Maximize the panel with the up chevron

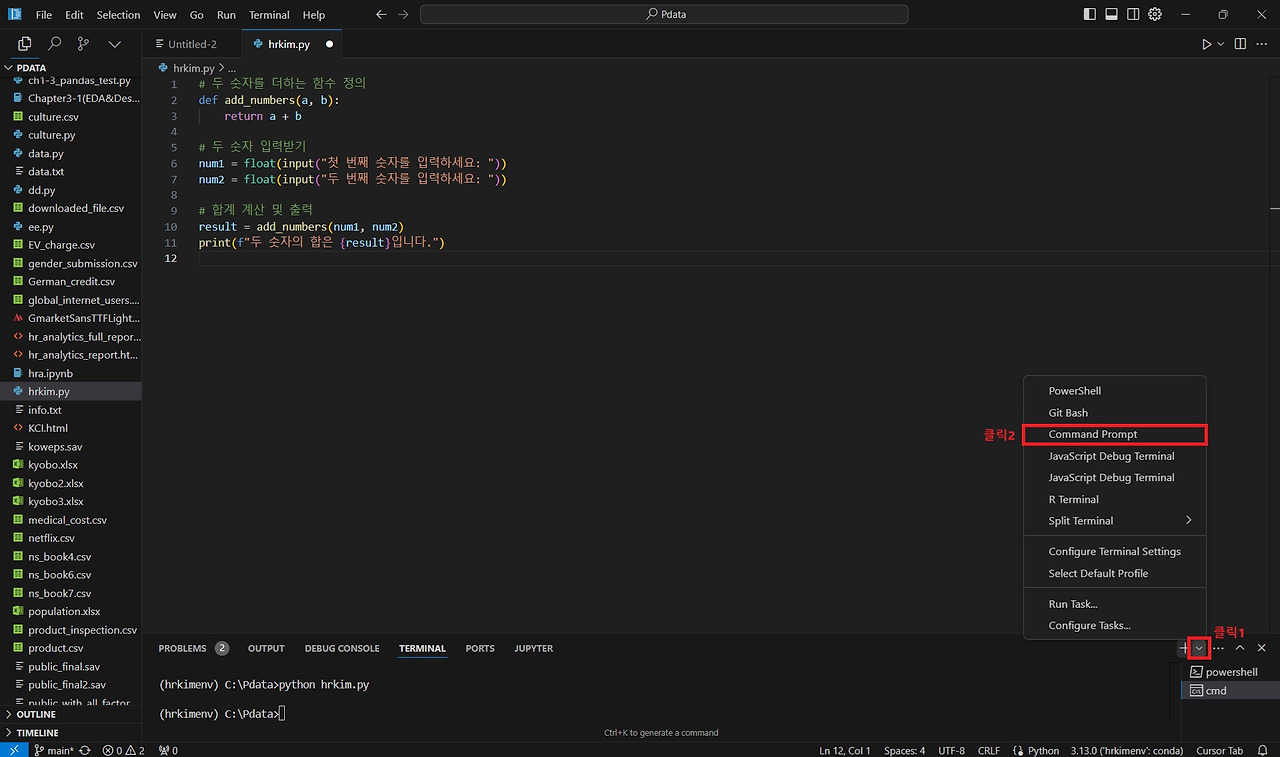point(1240,648)
